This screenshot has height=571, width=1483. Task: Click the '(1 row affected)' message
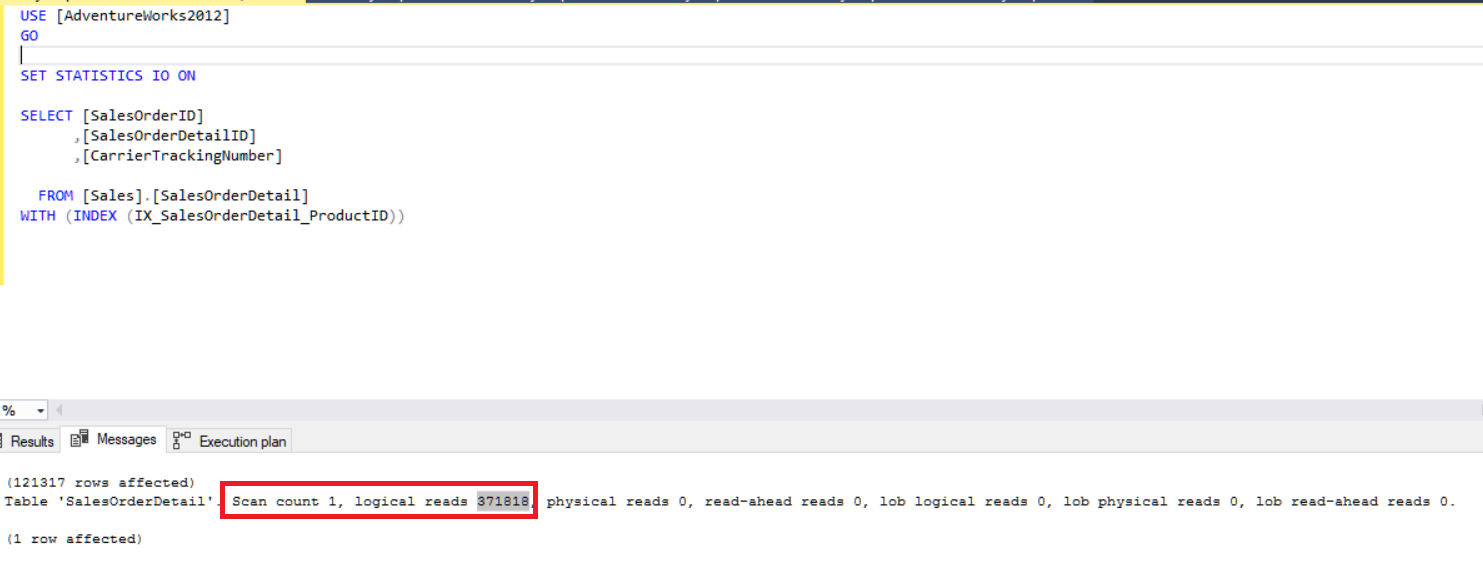[x=74, y=539]
